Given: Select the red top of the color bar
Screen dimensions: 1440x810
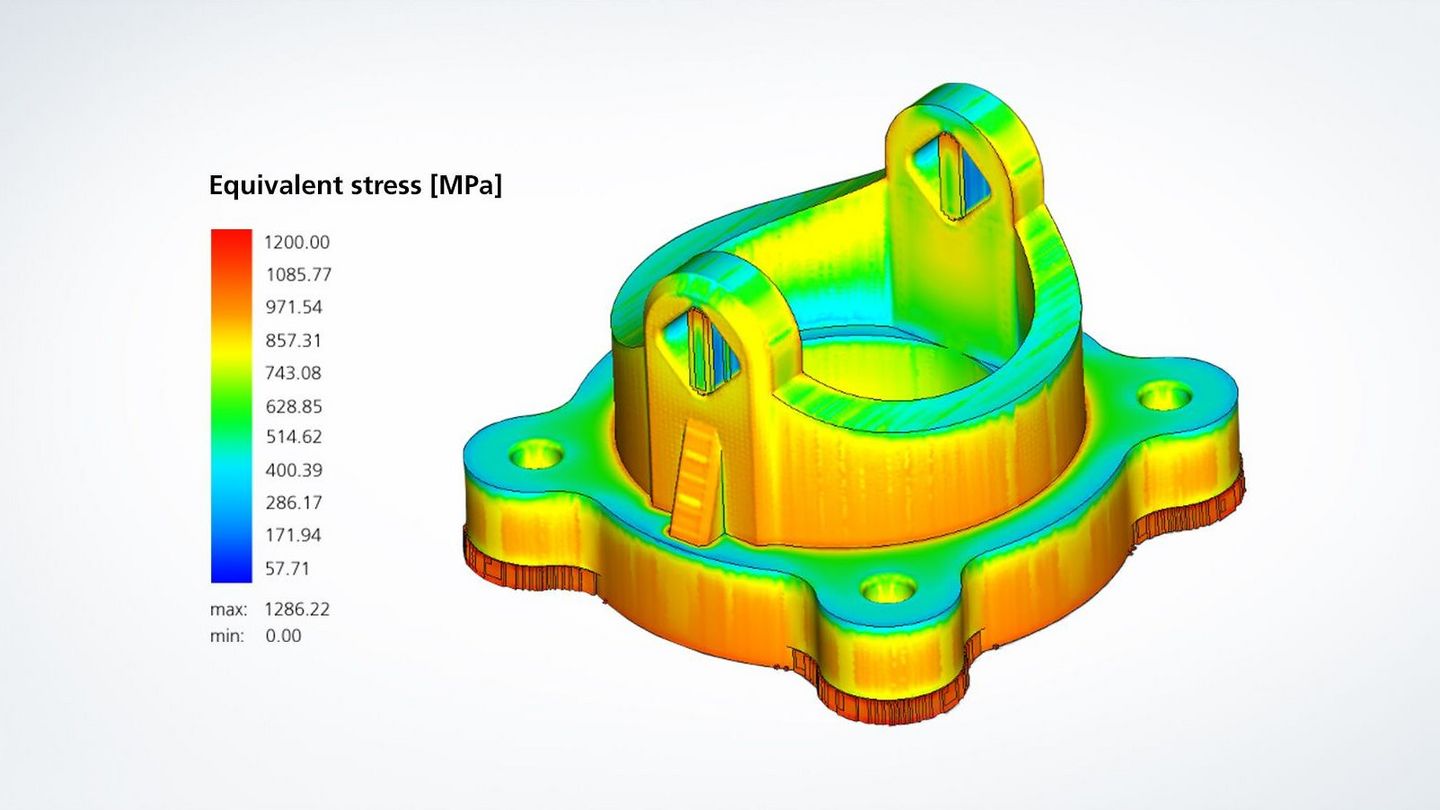Looking at the screenshot, I should (231, 243).
